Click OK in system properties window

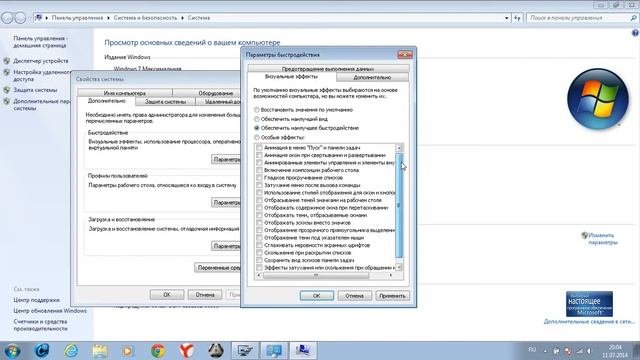[167, 294]
